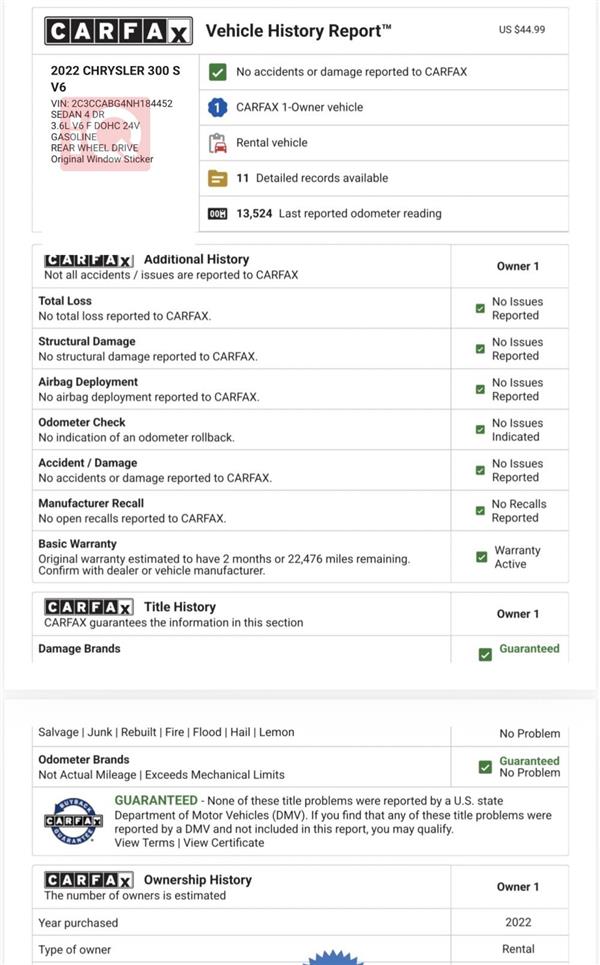Image resolution: width=600 pixels, height=965 pixels.
Task: Open the Original Window Sticker link
Action: (x=102, y=159)
